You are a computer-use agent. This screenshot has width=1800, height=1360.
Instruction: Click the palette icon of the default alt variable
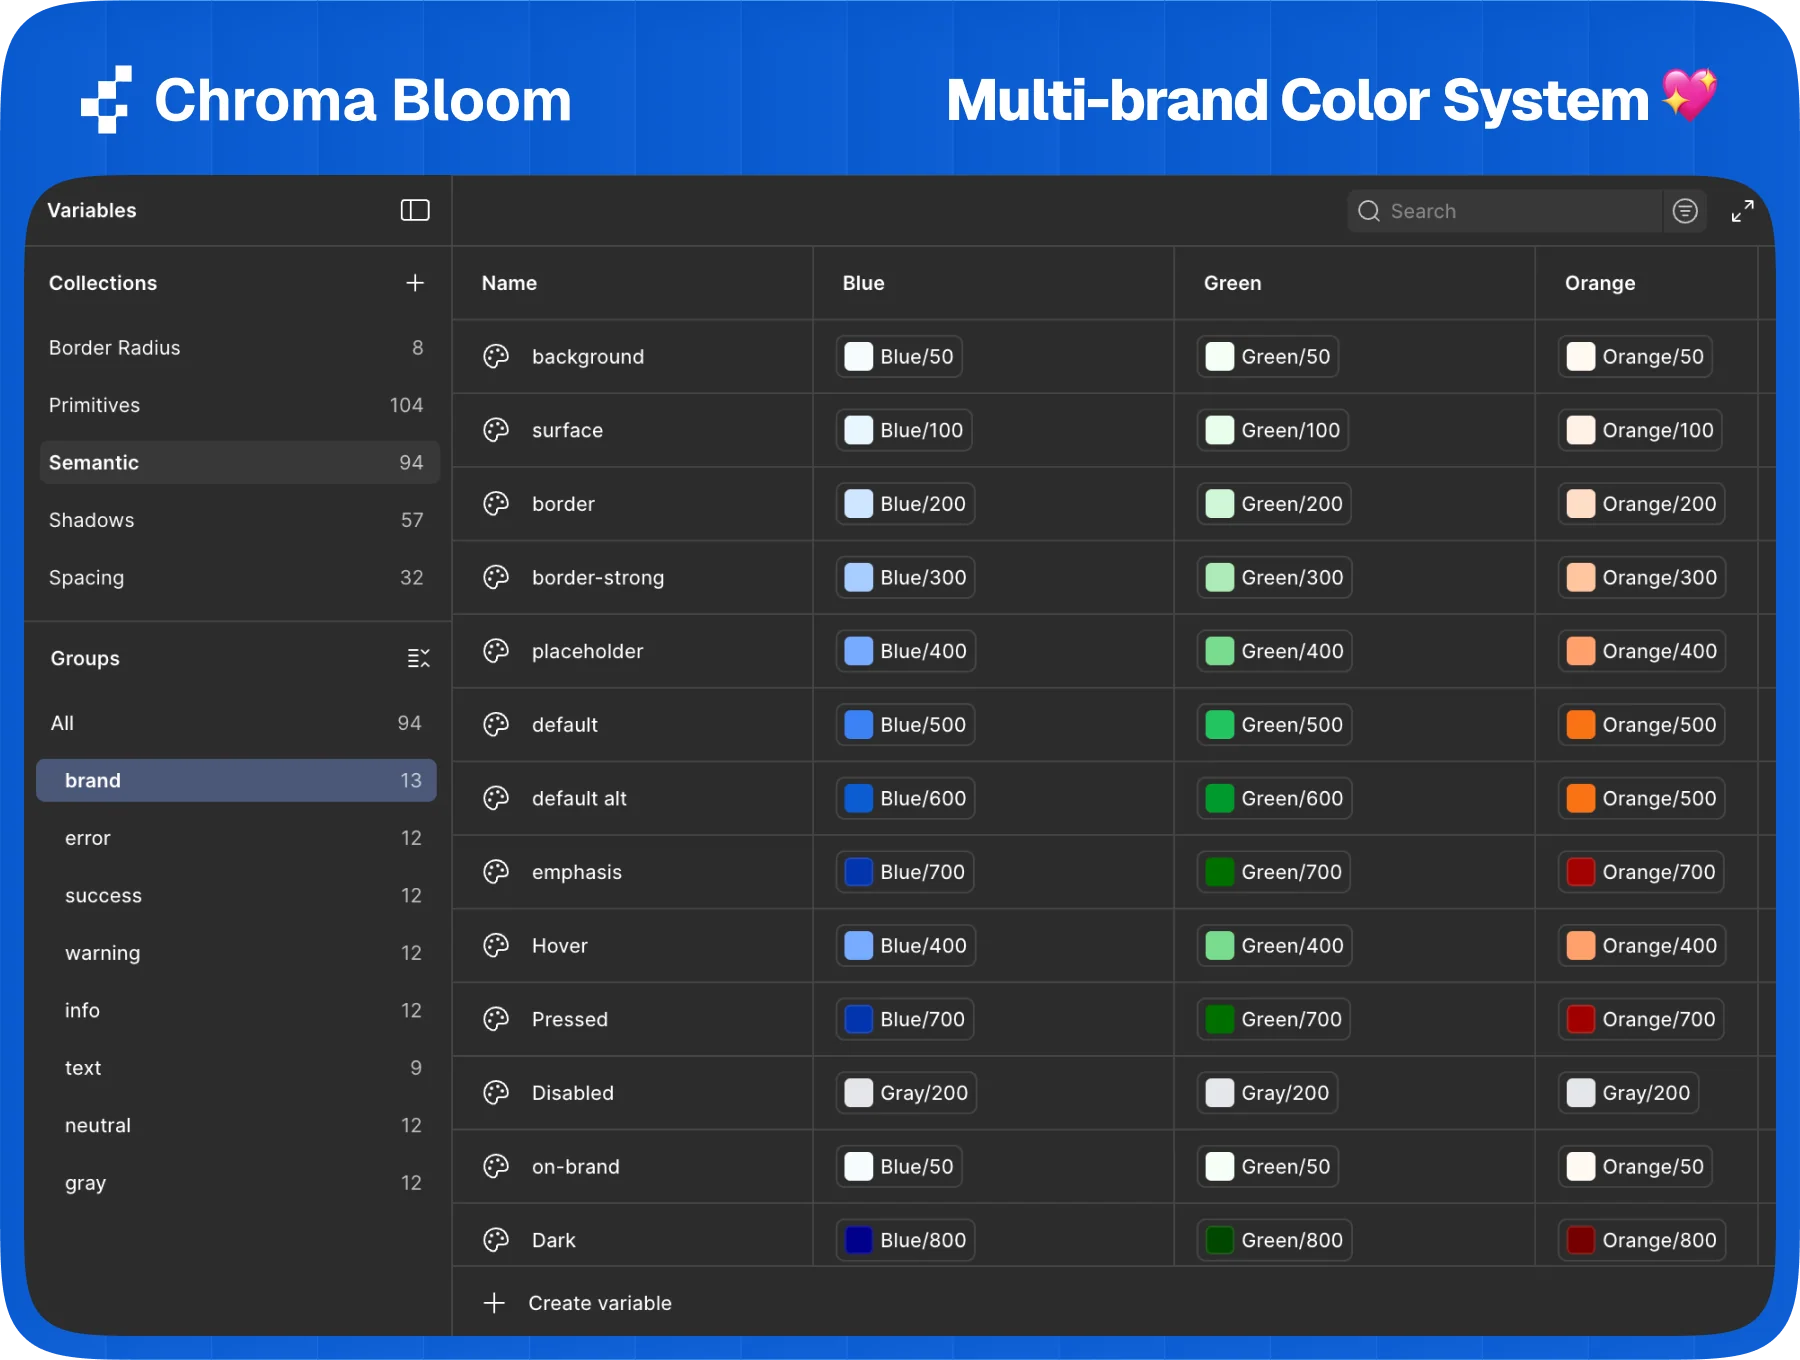[496, 798]
